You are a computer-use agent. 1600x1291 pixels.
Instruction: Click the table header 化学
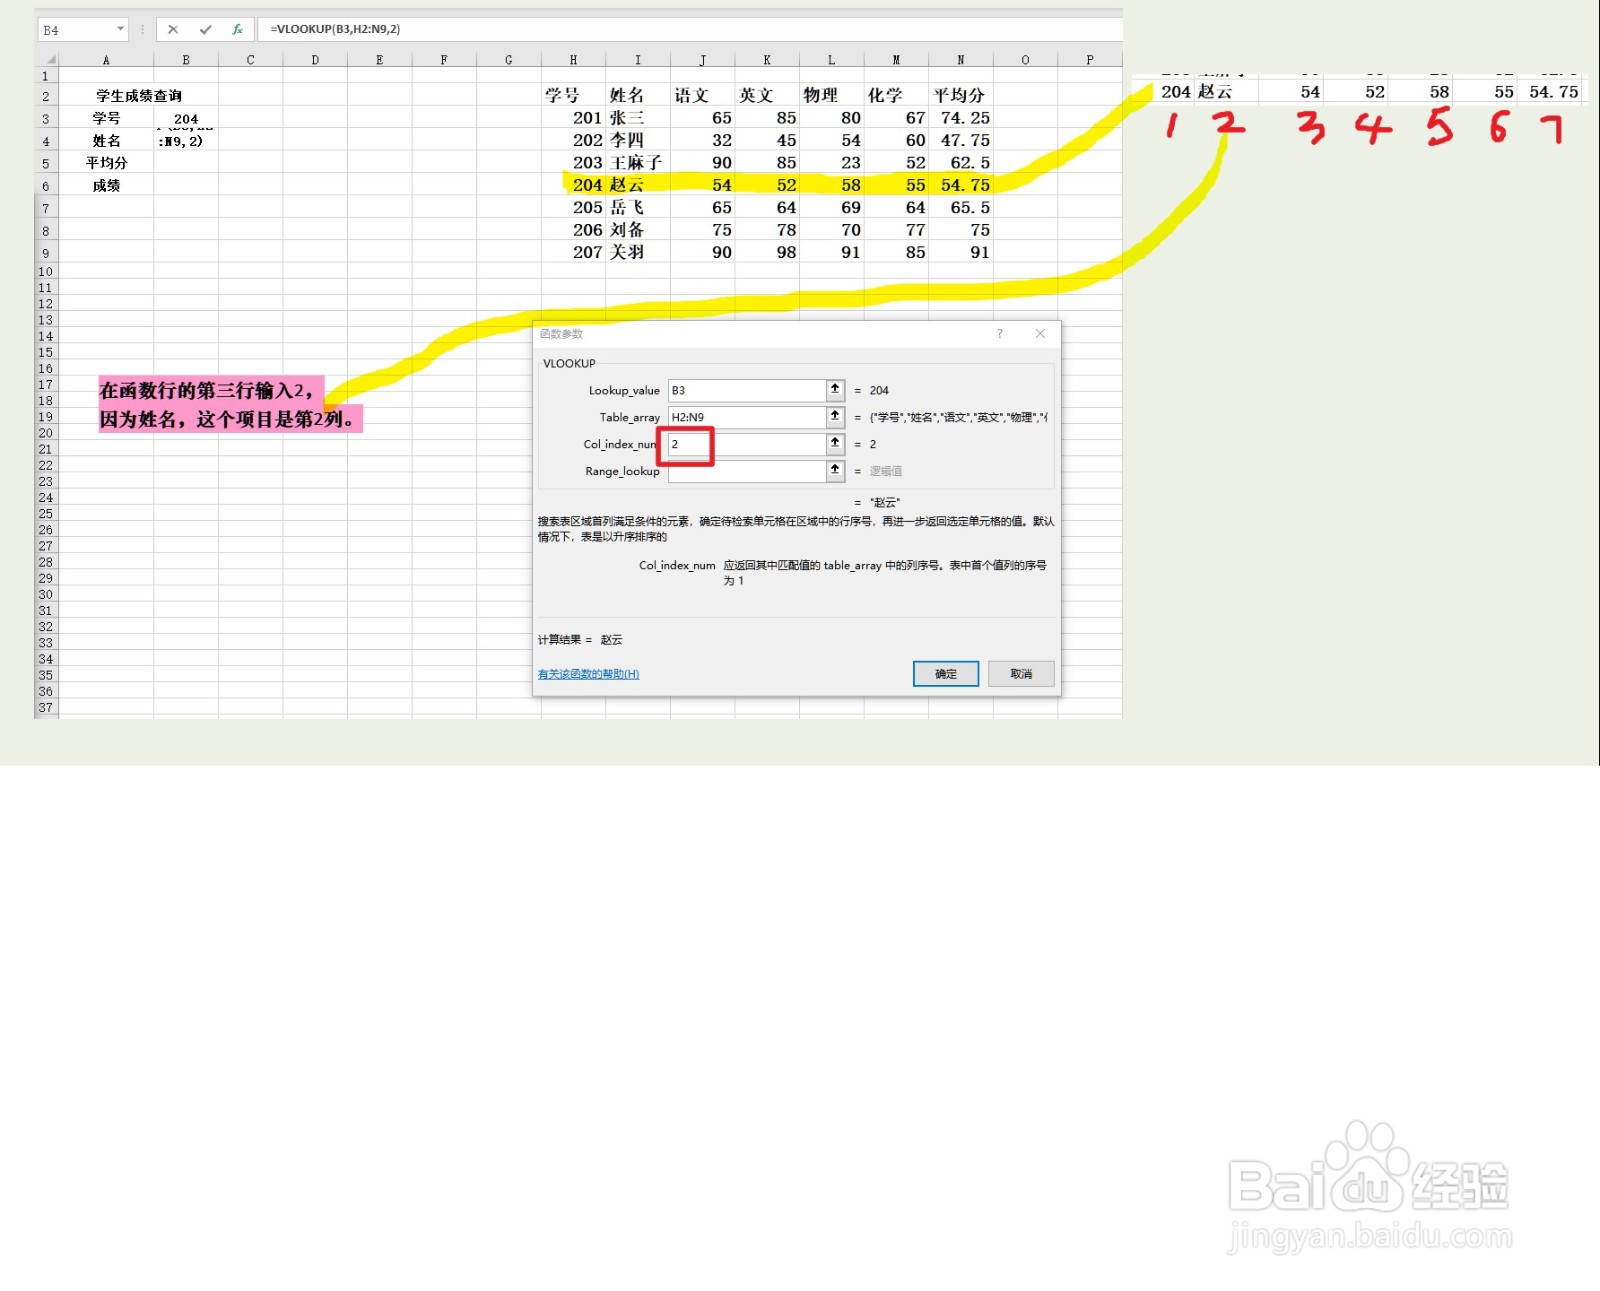pos(896,96)
